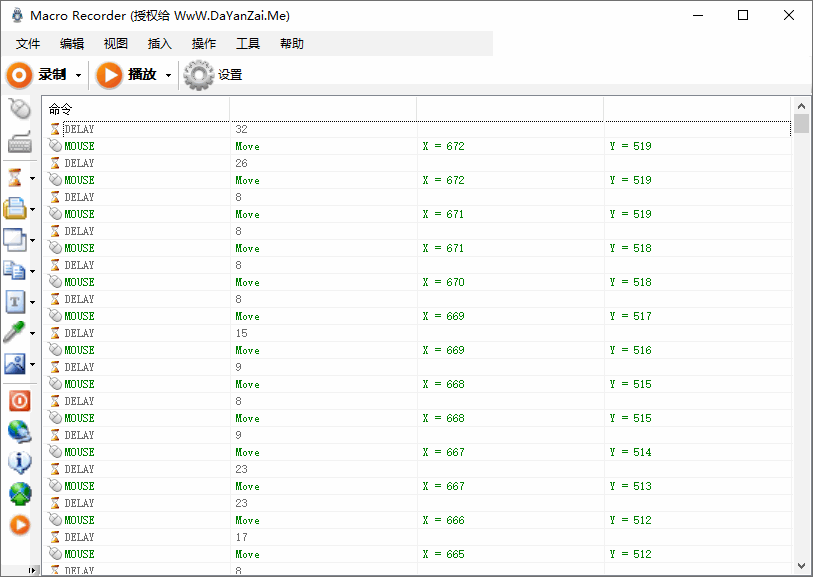Click the 播放 play button label
This screenshot has height=577, width=813.
tap(142, 75)
